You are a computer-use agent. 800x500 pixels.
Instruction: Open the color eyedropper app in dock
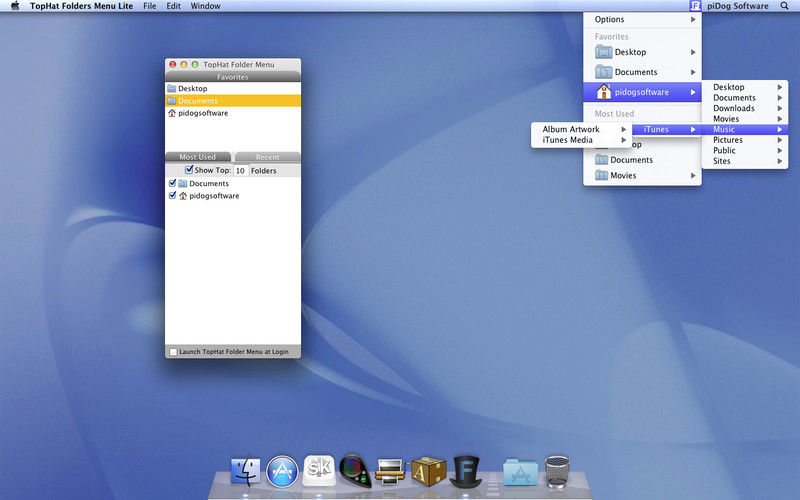tap(355, 470)
